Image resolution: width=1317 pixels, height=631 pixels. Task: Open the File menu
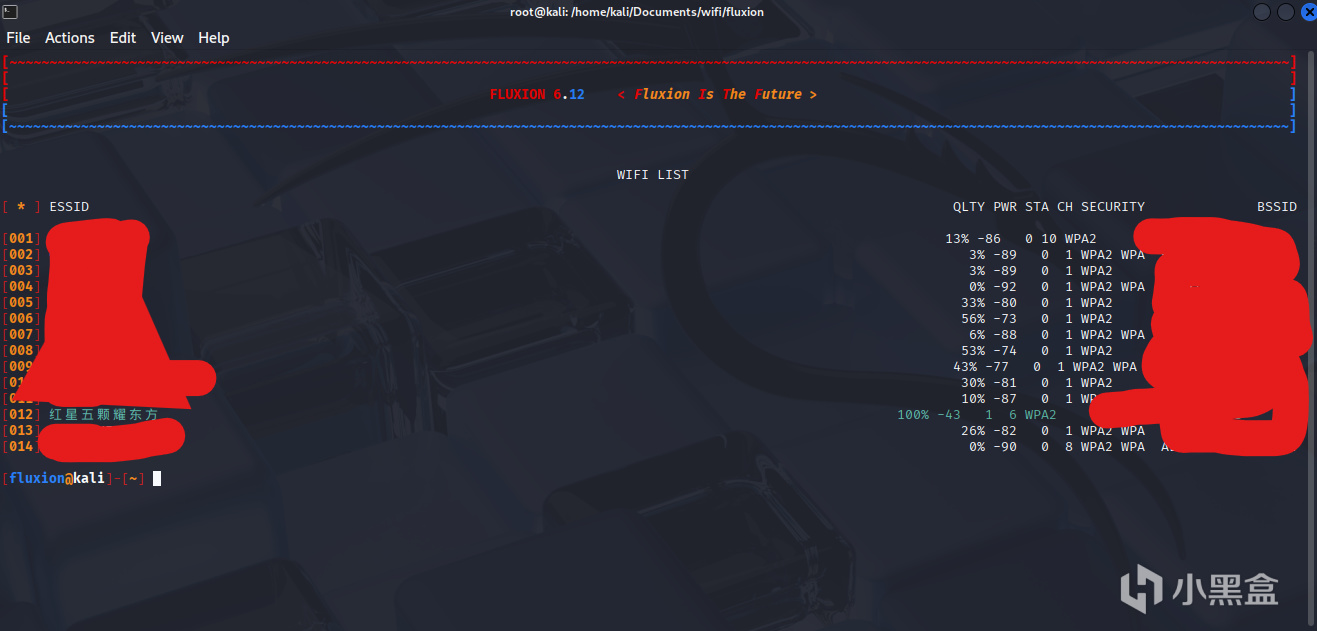click(x=18, y=38)
